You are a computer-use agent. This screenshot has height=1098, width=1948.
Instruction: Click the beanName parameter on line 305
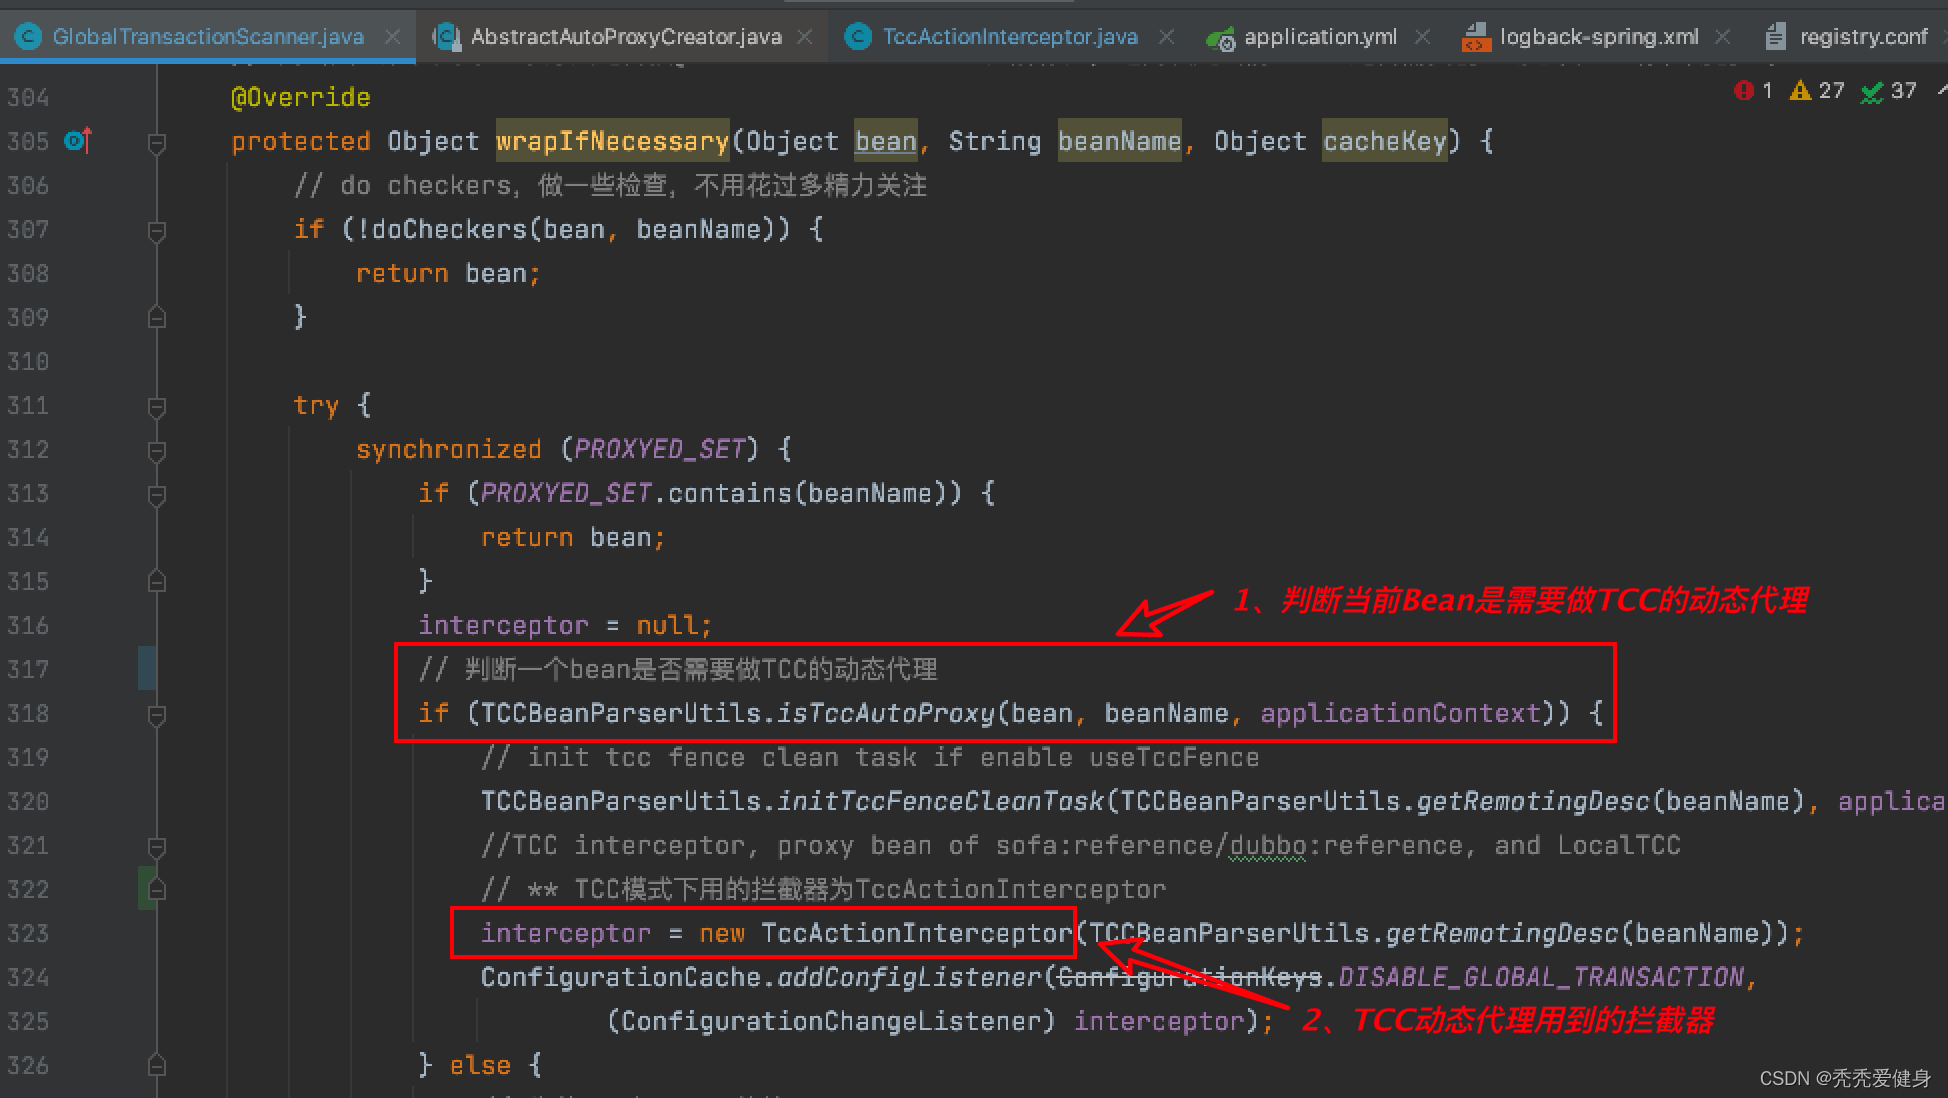1120,141
